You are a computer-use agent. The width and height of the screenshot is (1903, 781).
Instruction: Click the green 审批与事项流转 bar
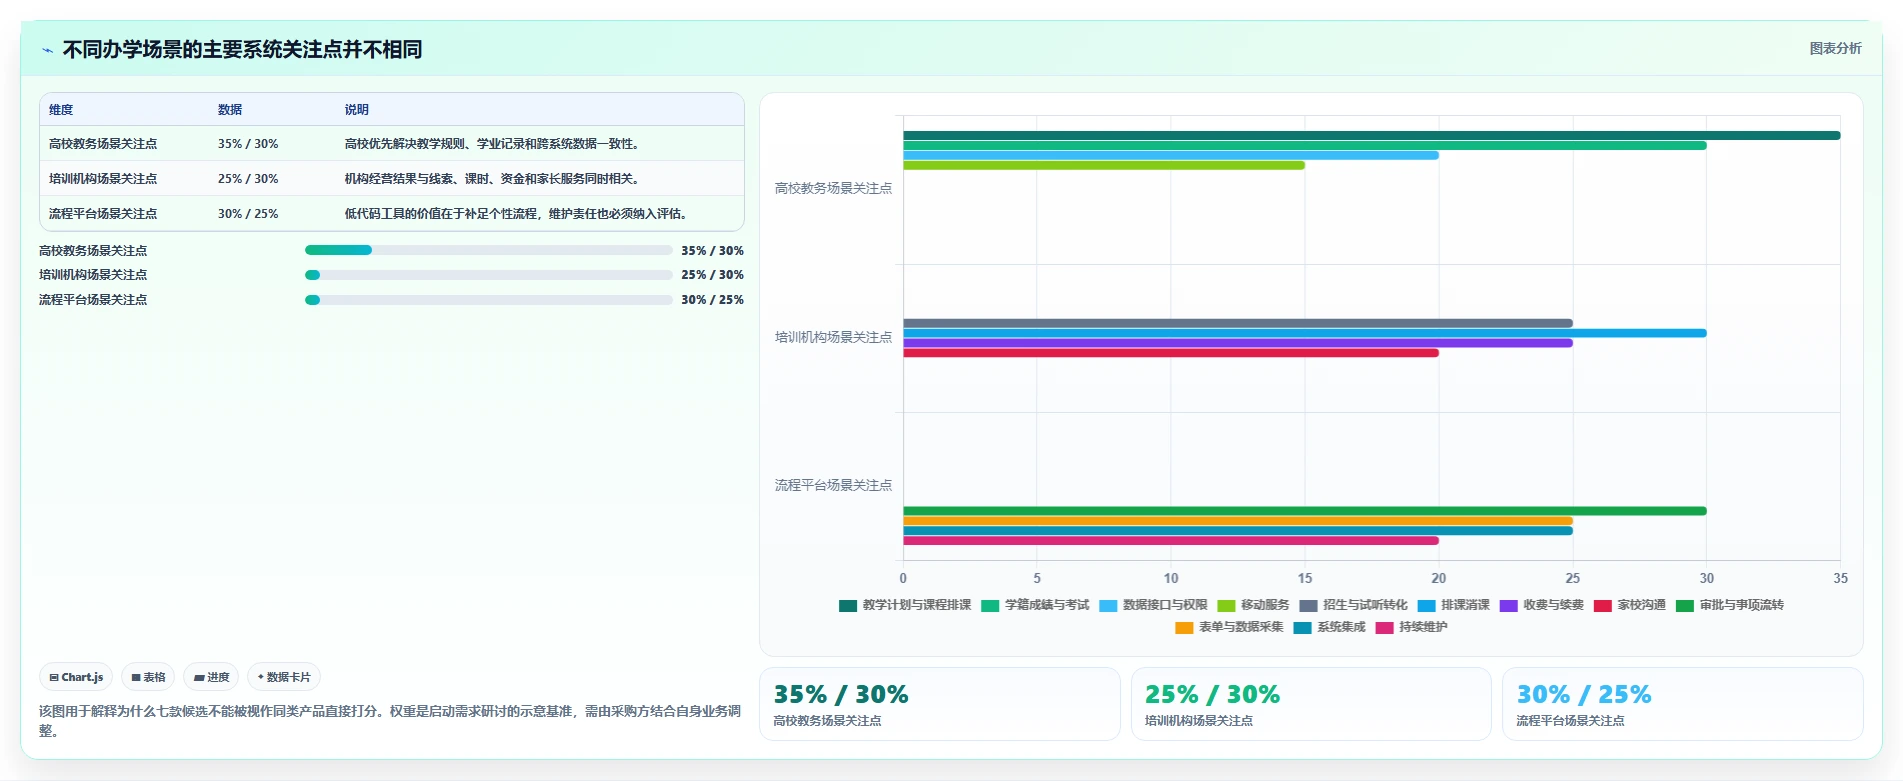pyautogui.click(x=1305, y=511)
